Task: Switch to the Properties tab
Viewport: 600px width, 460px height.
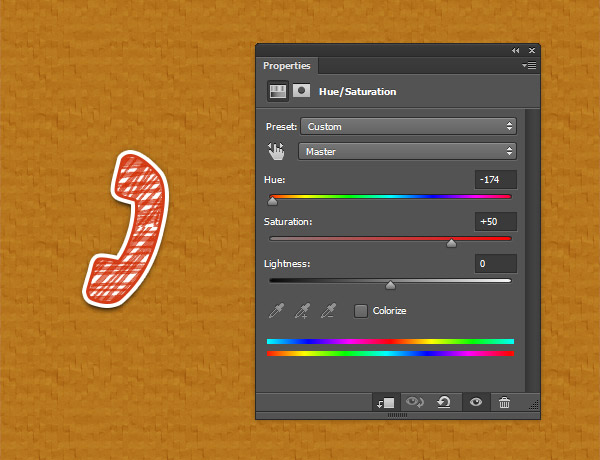Action: [287, 66]
